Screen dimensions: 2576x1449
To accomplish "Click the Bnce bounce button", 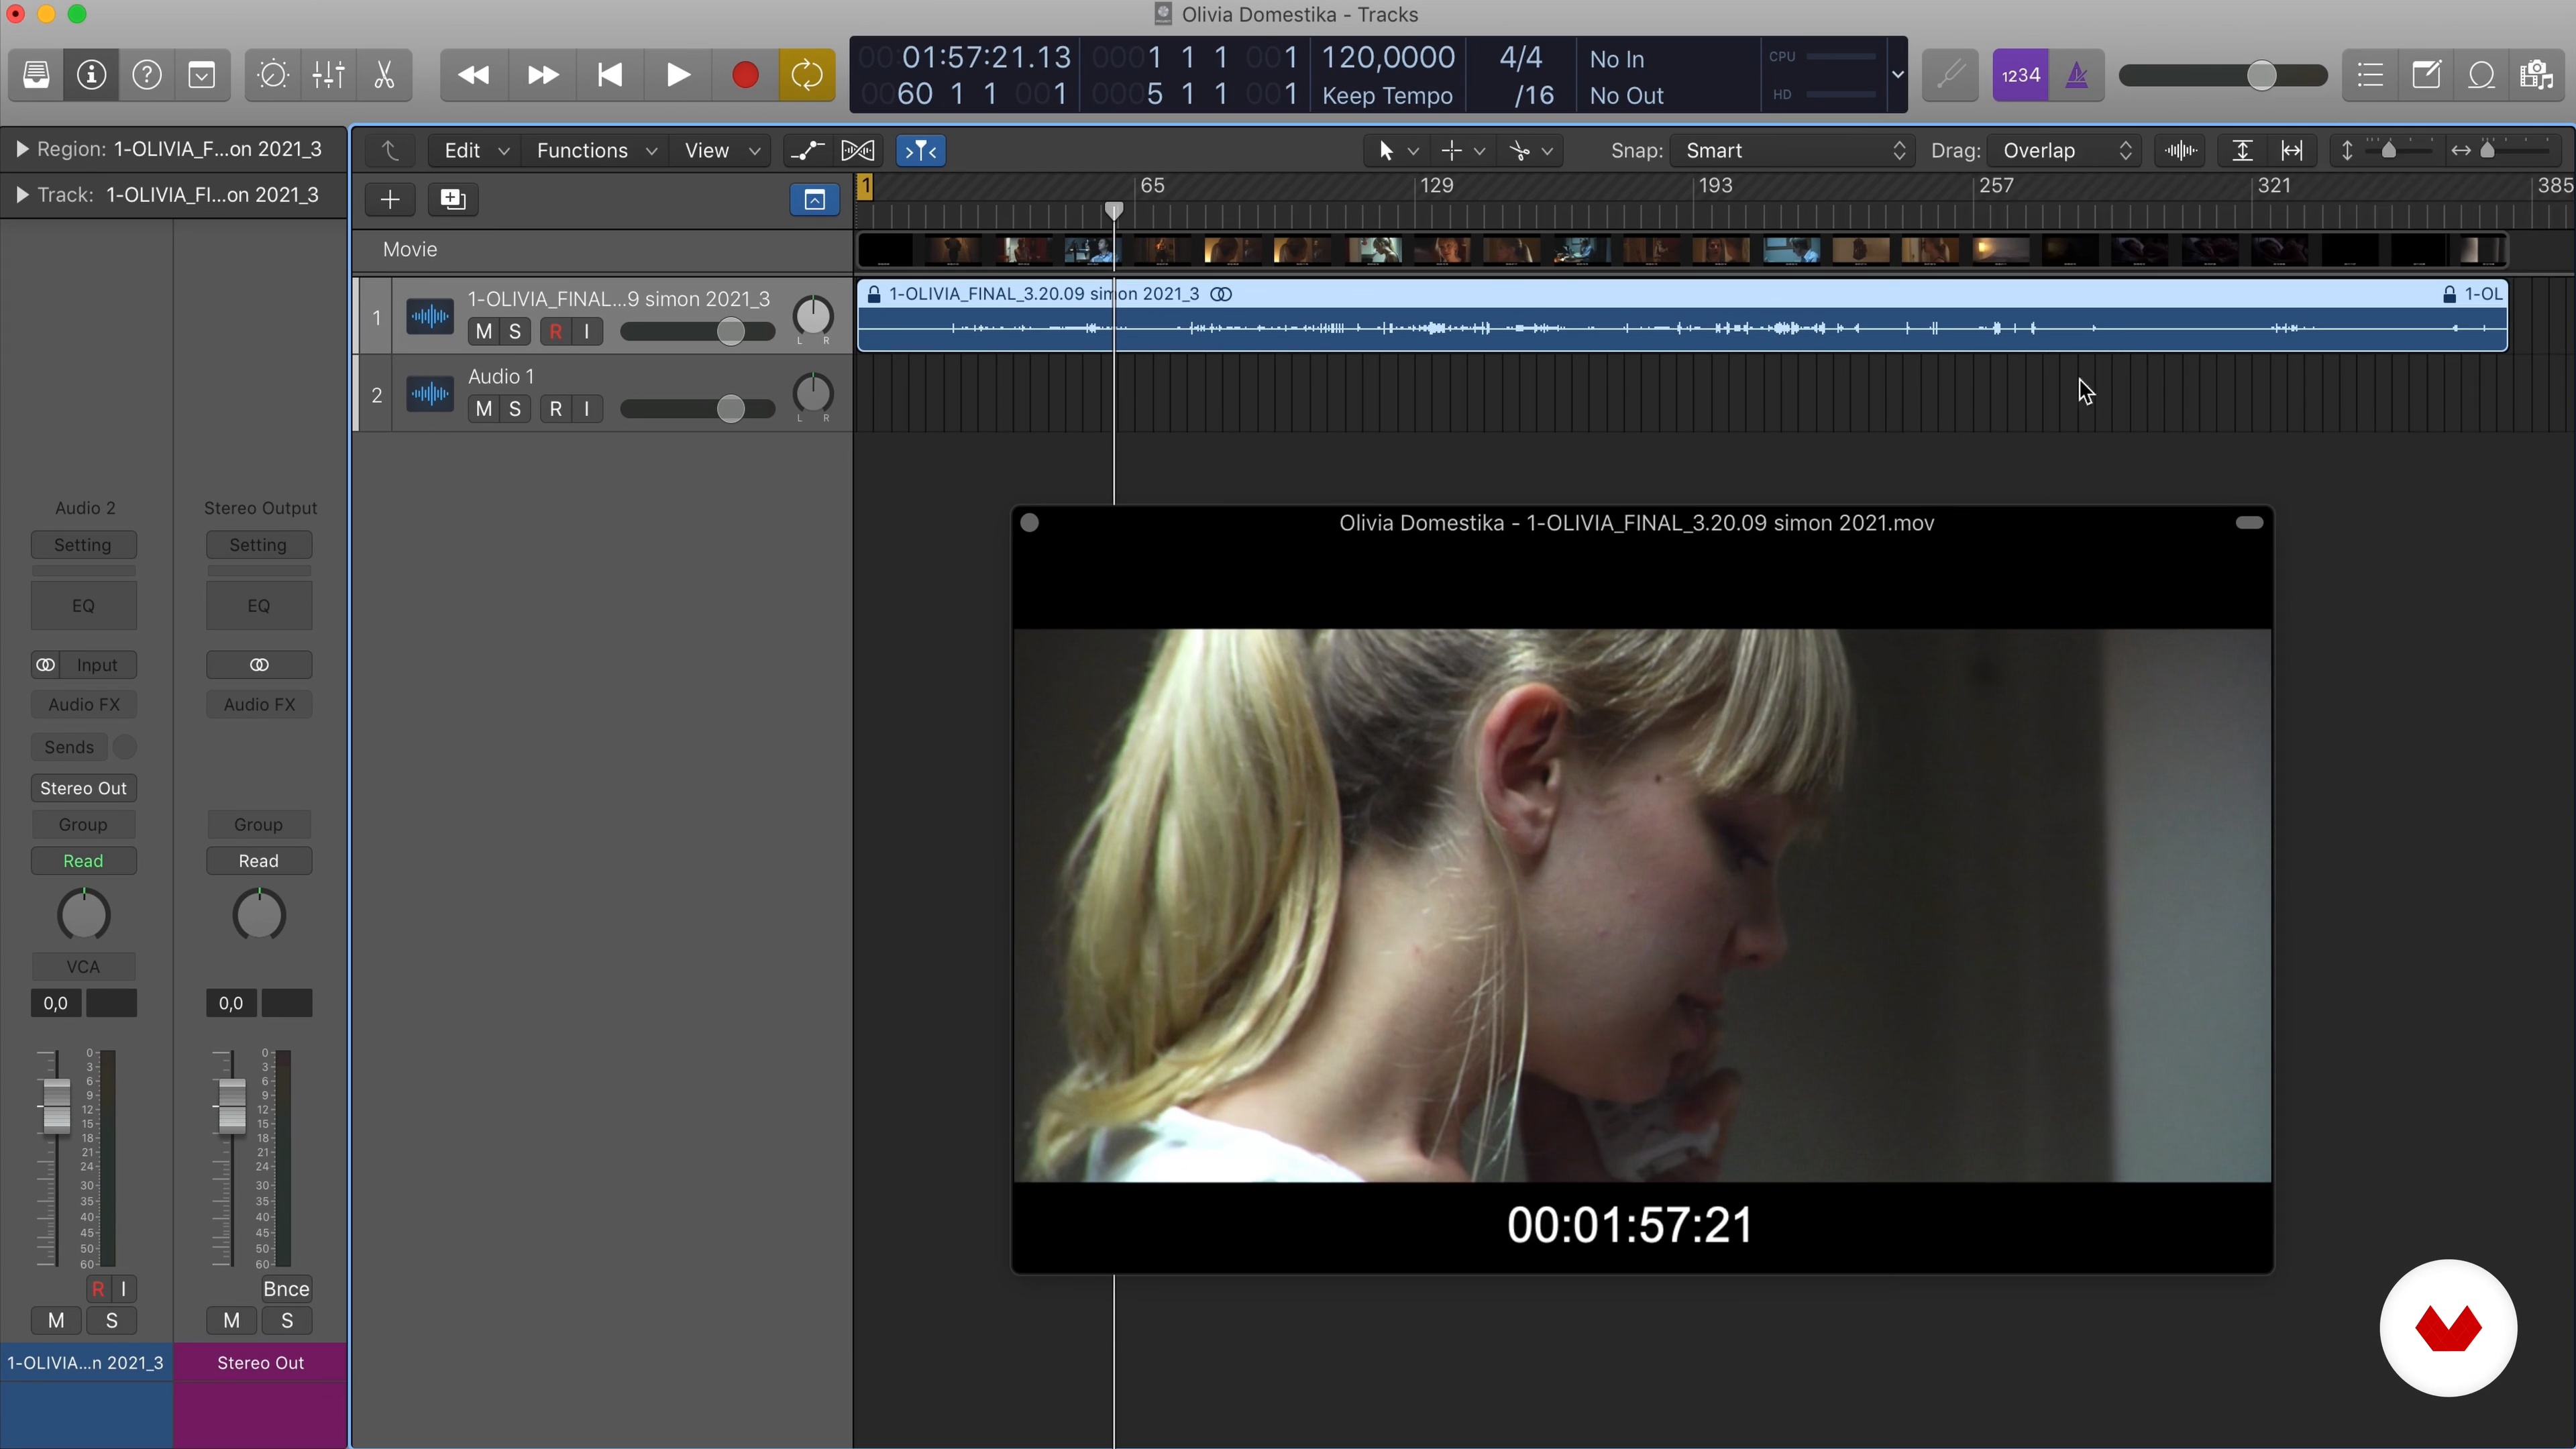I will click(x=286, y=1289).
